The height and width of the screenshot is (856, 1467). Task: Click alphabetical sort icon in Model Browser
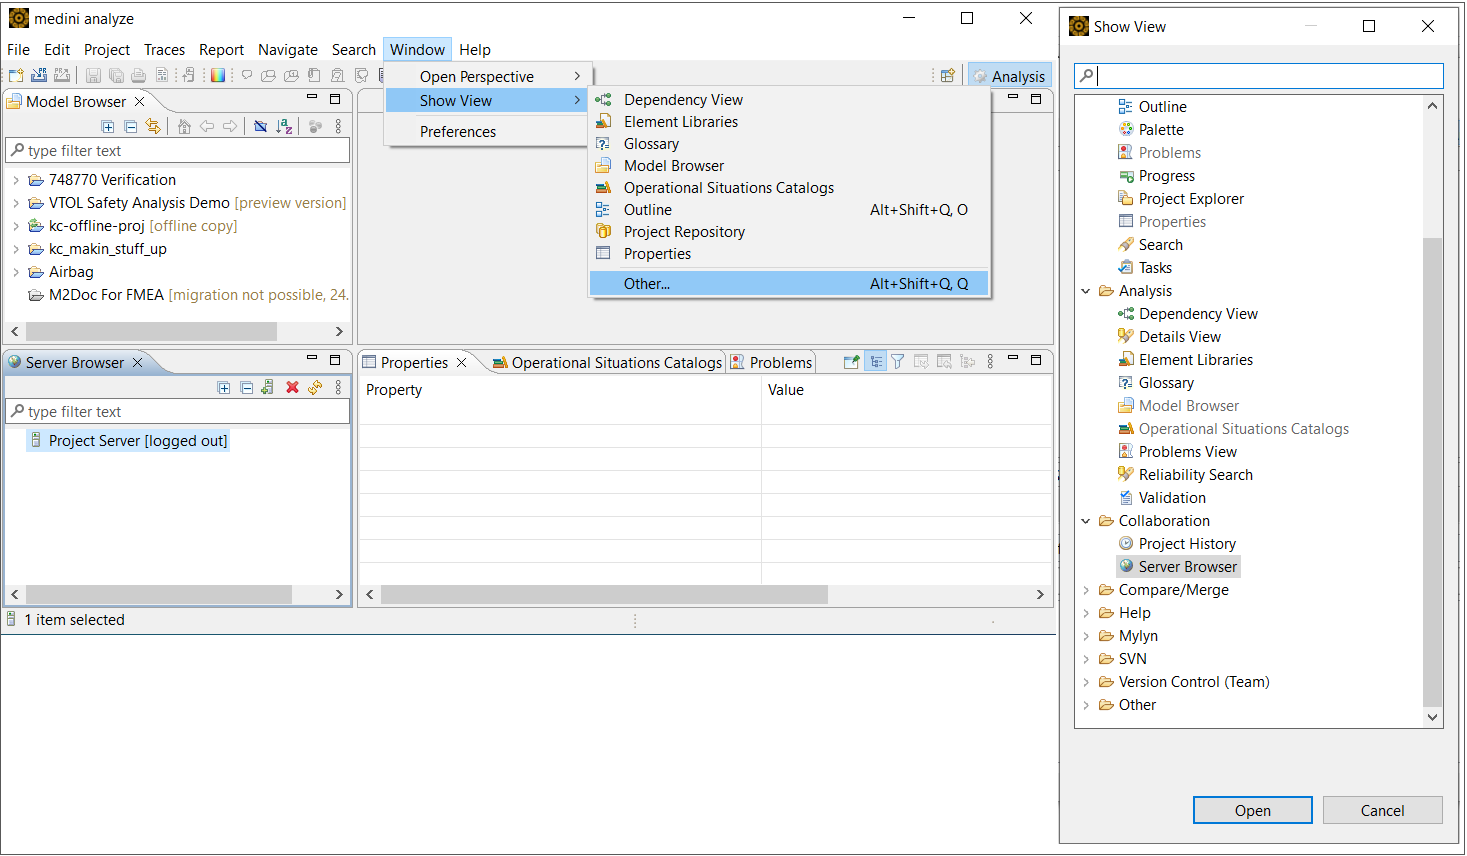284,126
